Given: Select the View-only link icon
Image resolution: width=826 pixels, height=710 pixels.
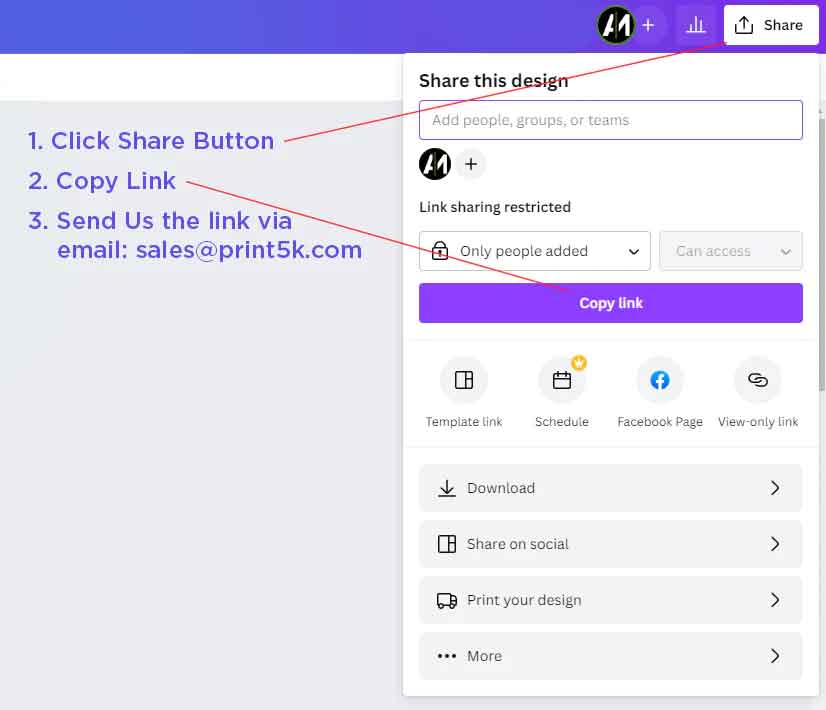Looking at the screenshot, I should 758,380.
